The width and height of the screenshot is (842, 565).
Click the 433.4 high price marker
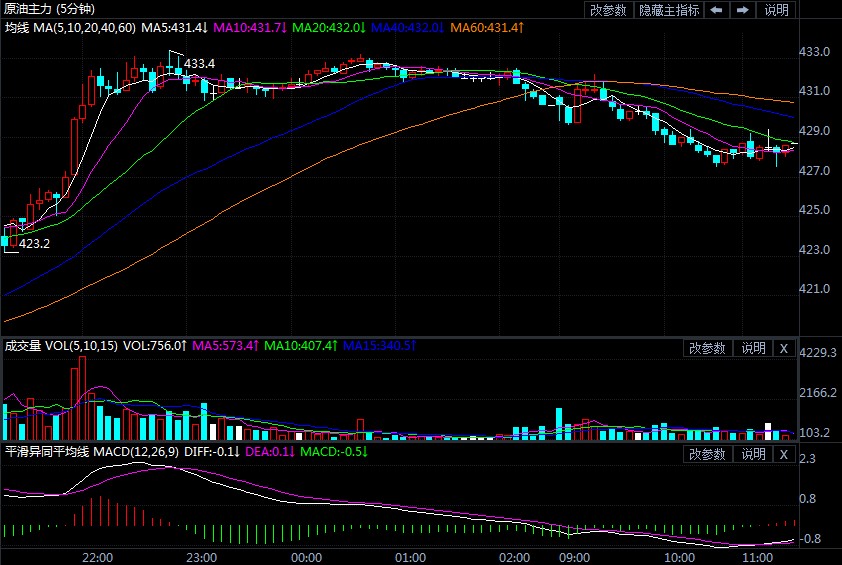[199, 64]
